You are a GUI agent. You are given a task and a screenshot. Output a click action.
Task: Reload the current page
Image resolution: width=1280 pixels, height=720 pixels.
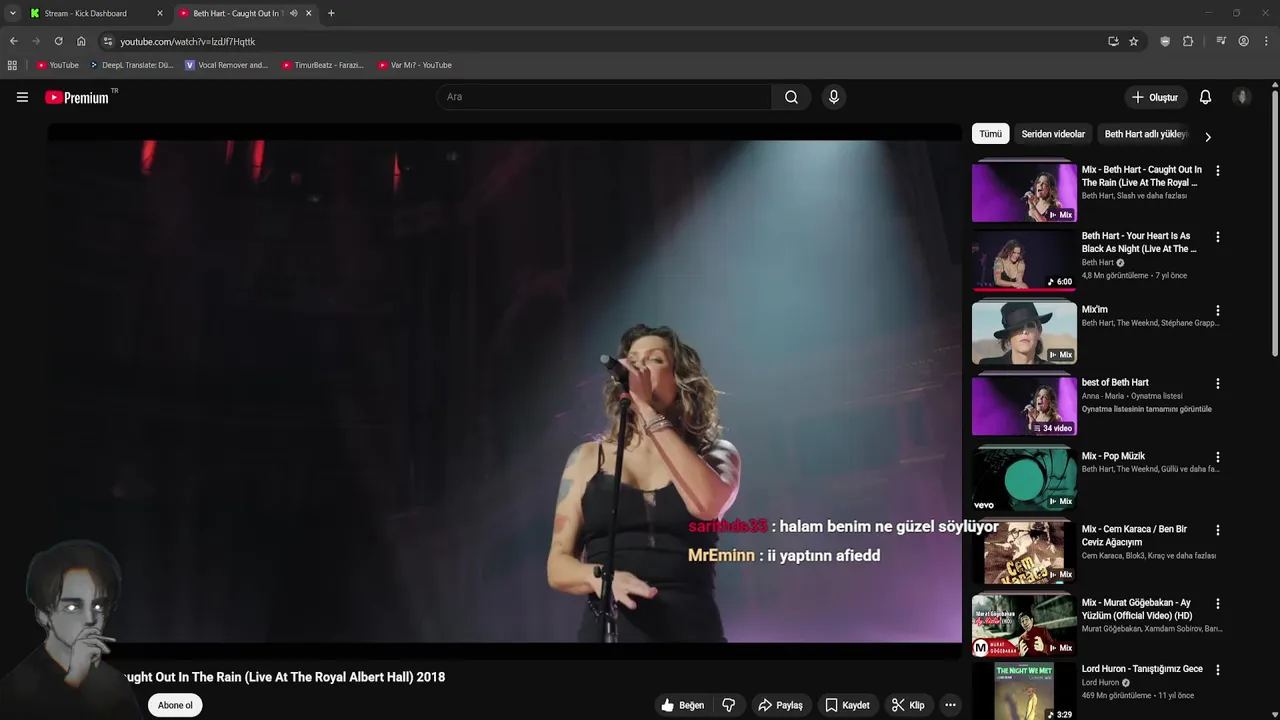point(58,41)
